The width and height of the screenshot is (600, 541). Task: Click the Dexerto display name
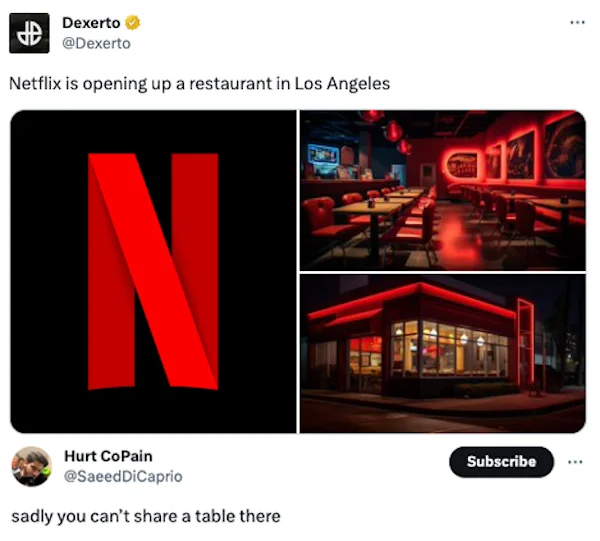point(91,23)
